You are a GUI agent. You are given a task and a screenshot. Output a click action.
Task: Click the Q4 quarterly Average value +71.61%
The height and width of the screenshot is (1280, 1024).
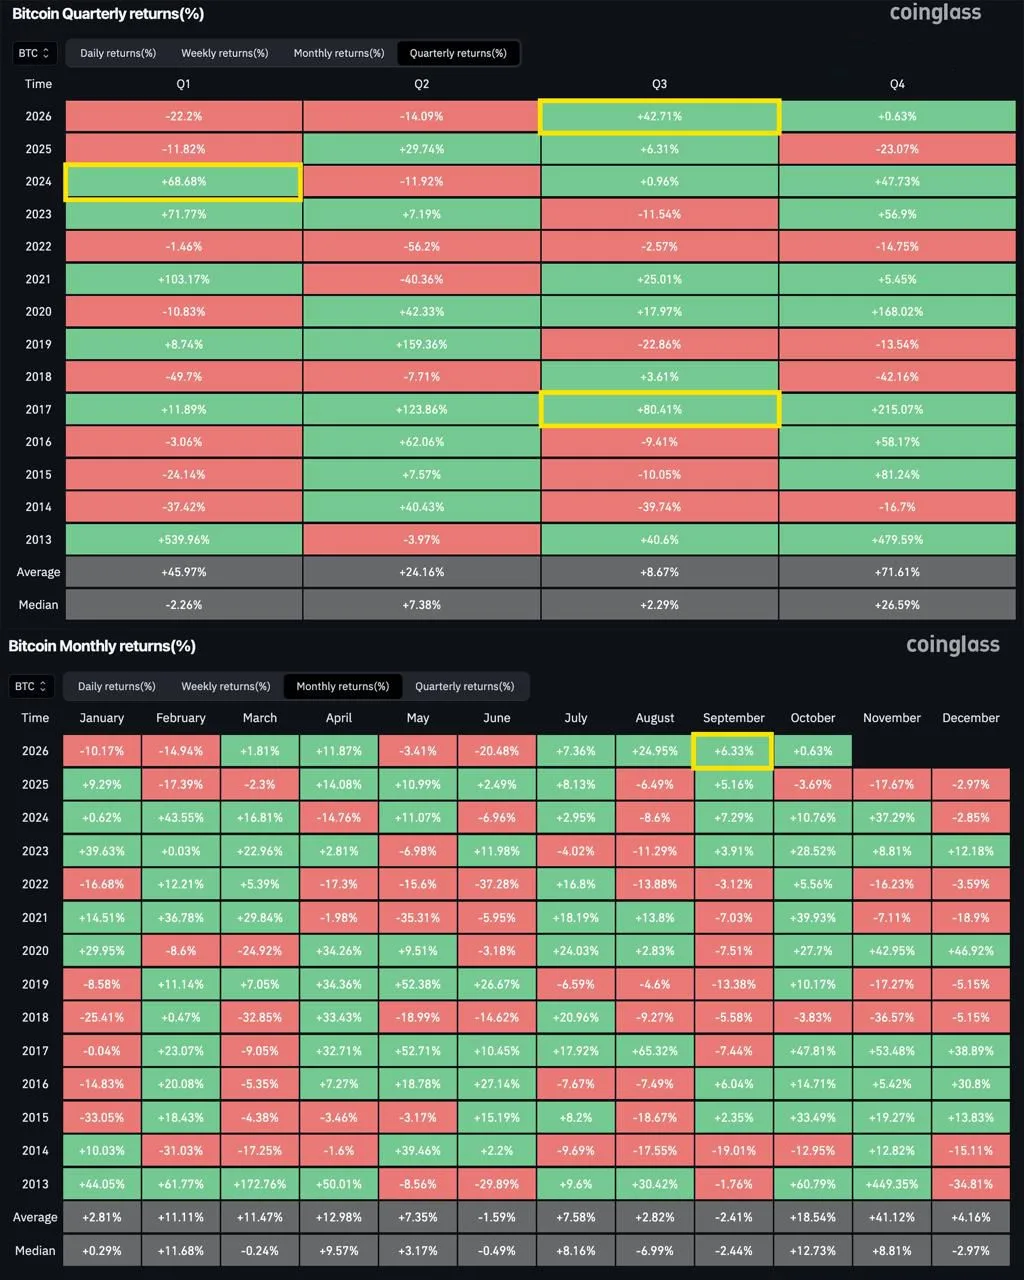coord(897,572)
